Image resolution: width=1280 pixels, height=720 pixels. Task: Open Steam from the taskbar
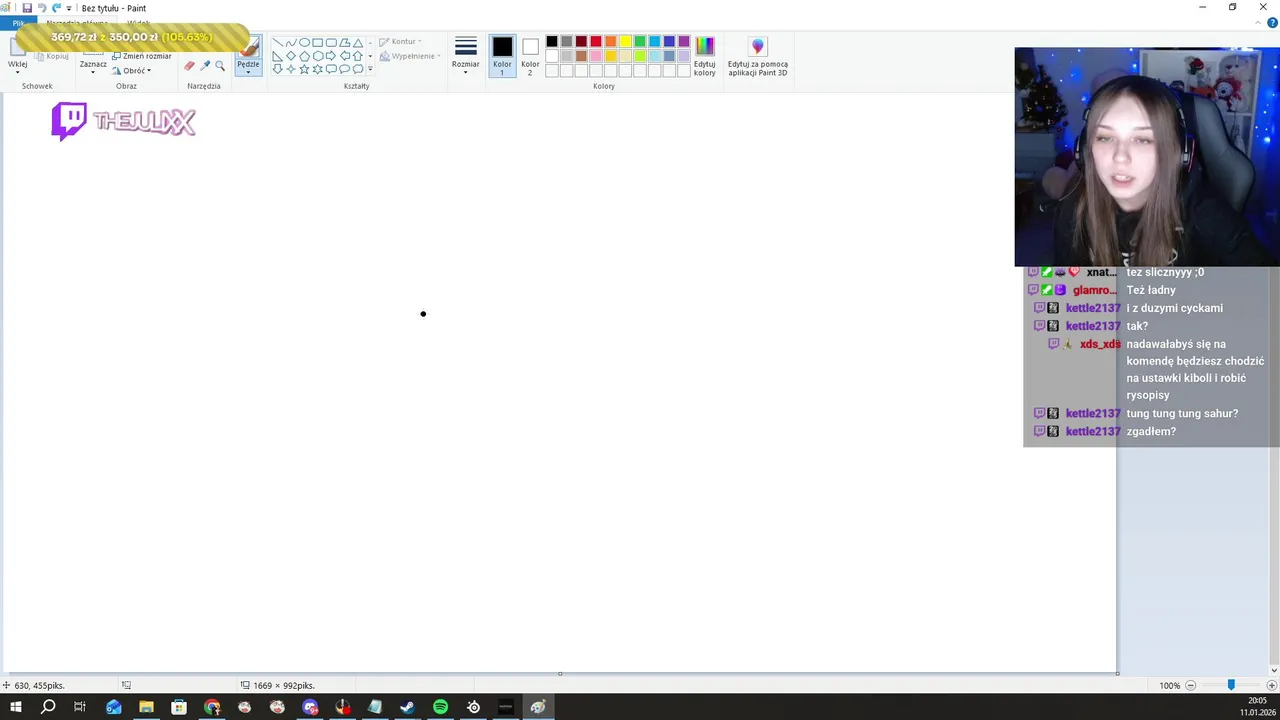(x=407, y=707)
